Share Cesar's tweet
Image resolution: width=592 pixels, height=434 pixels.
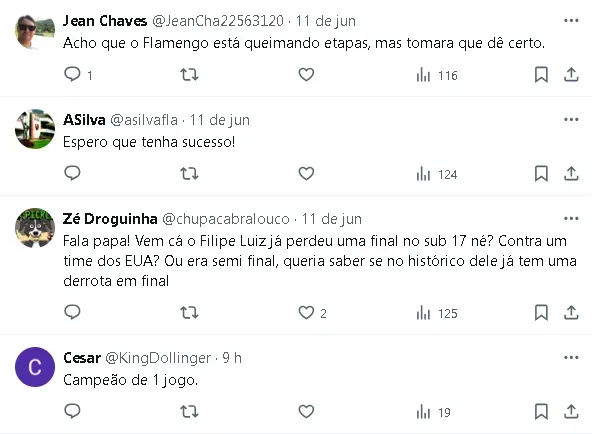point(571,411)
